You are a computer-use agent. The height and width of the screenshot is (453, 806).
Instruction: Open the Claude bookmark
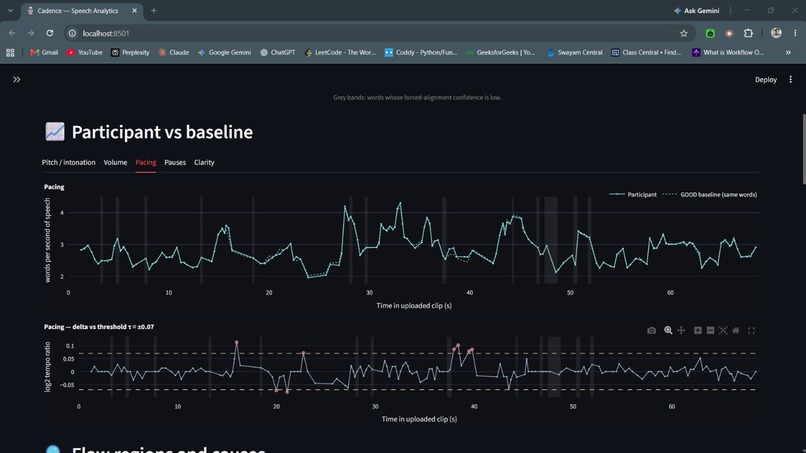tap(174, 52)
